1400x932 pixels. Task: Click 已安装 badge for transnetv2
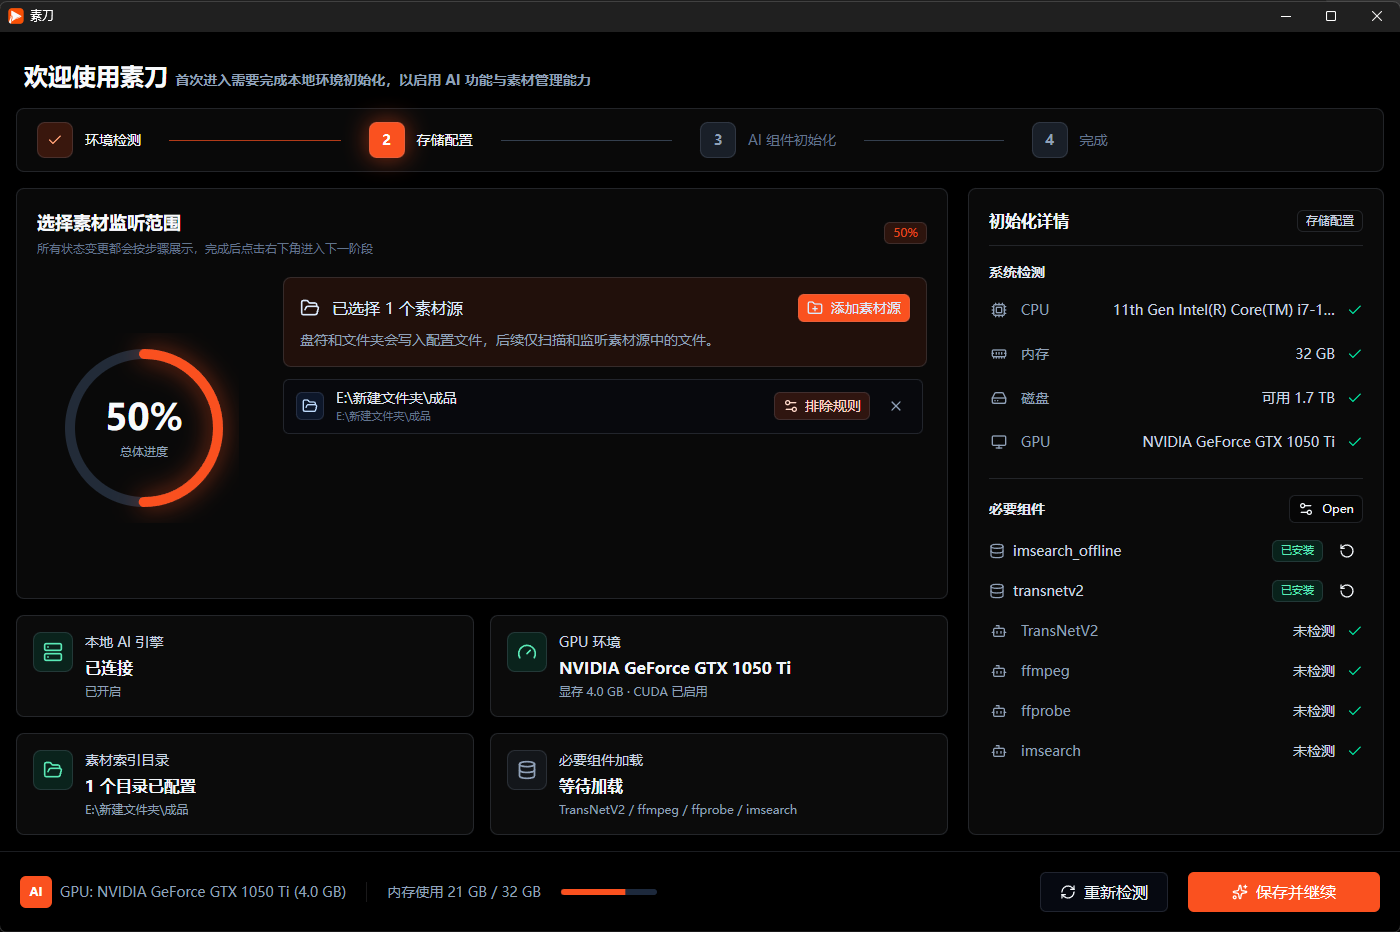(1297, 591)
